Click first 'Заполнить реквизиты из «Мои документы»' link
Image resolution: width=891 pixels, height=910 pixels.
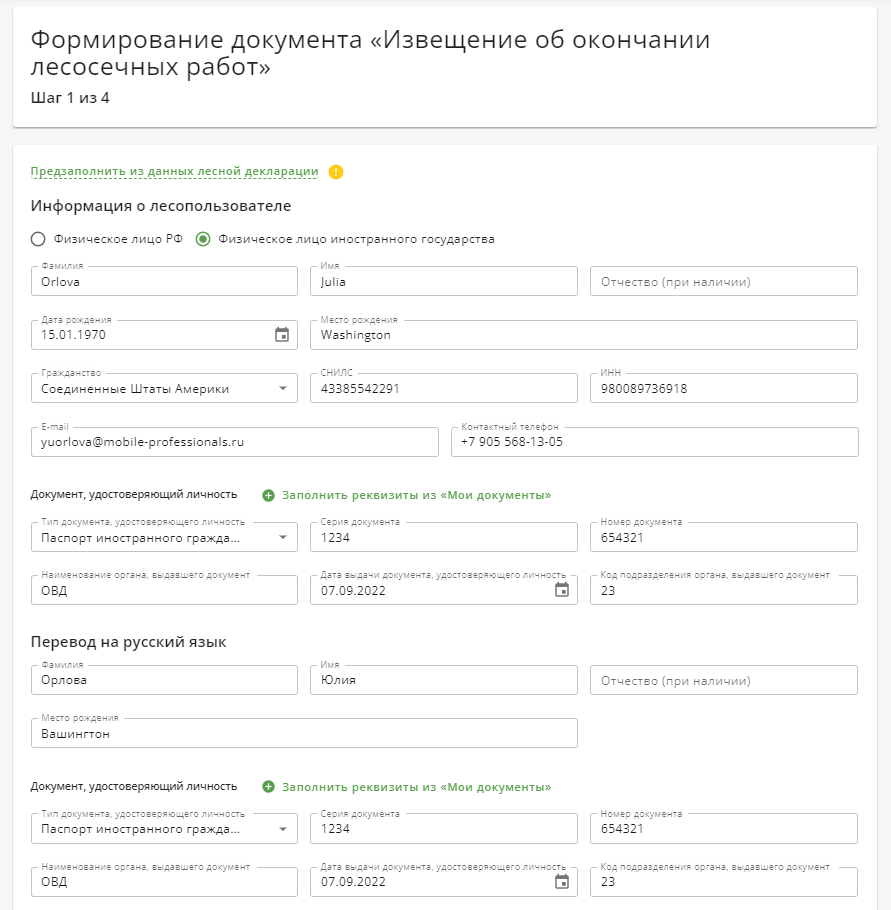click(416, 495)
